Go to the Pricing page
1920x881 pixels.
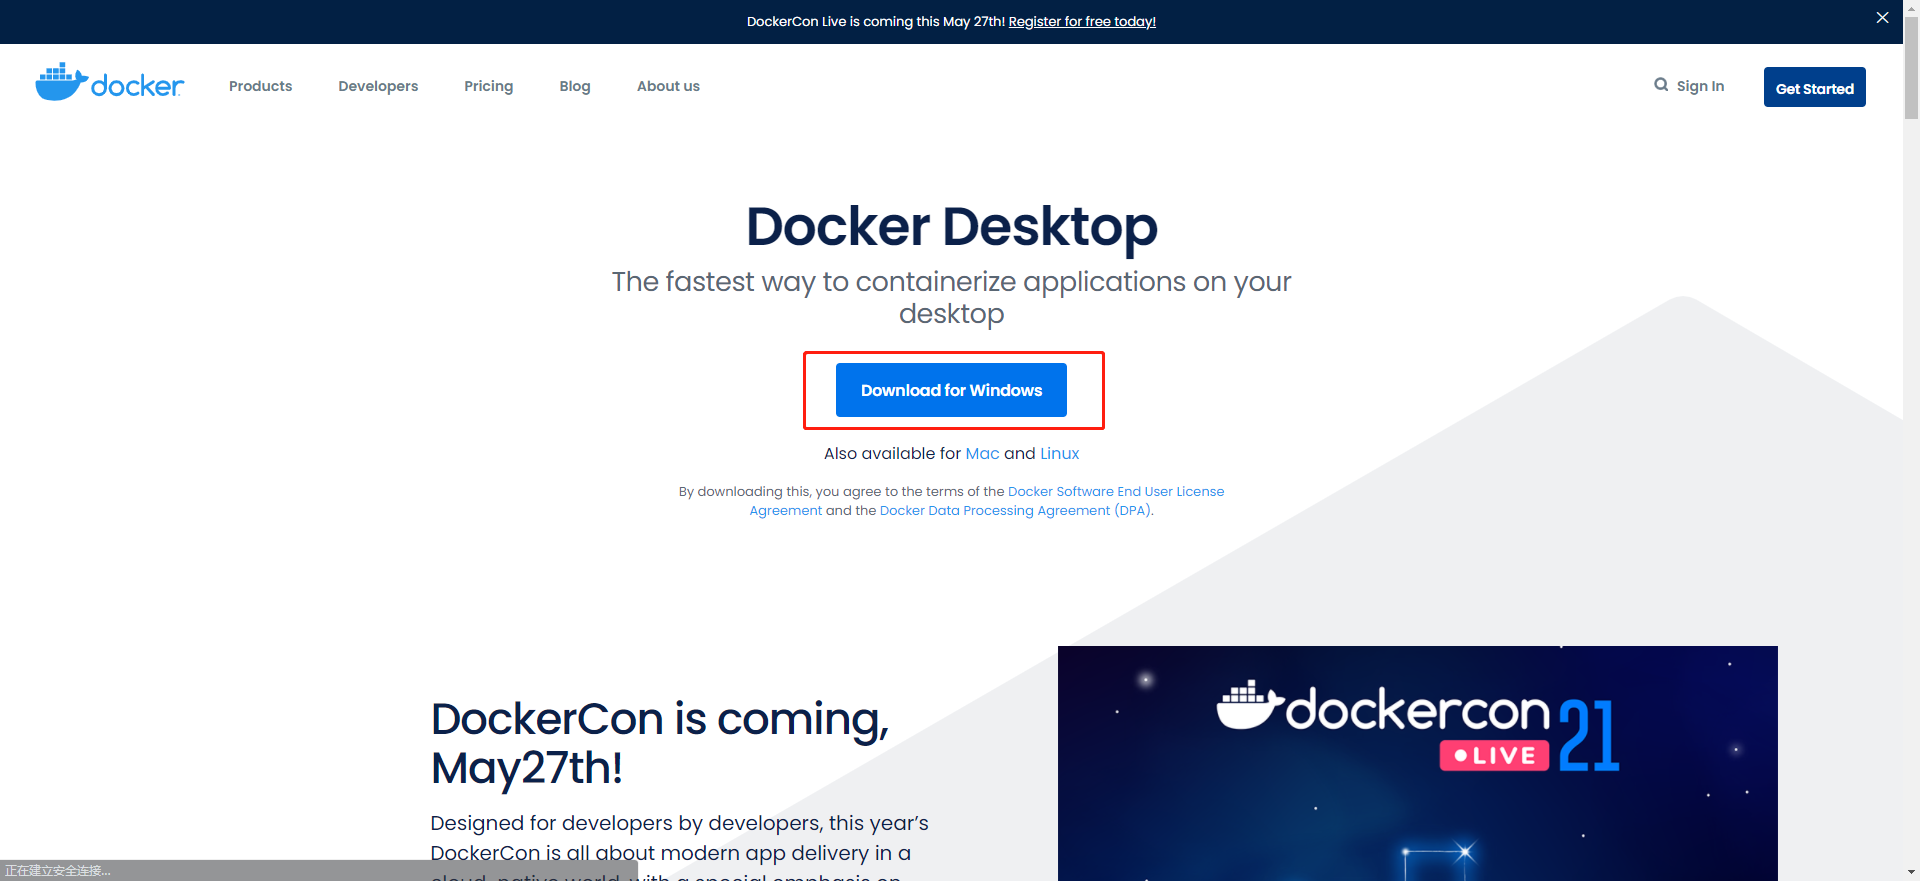(x=488, y=86)
